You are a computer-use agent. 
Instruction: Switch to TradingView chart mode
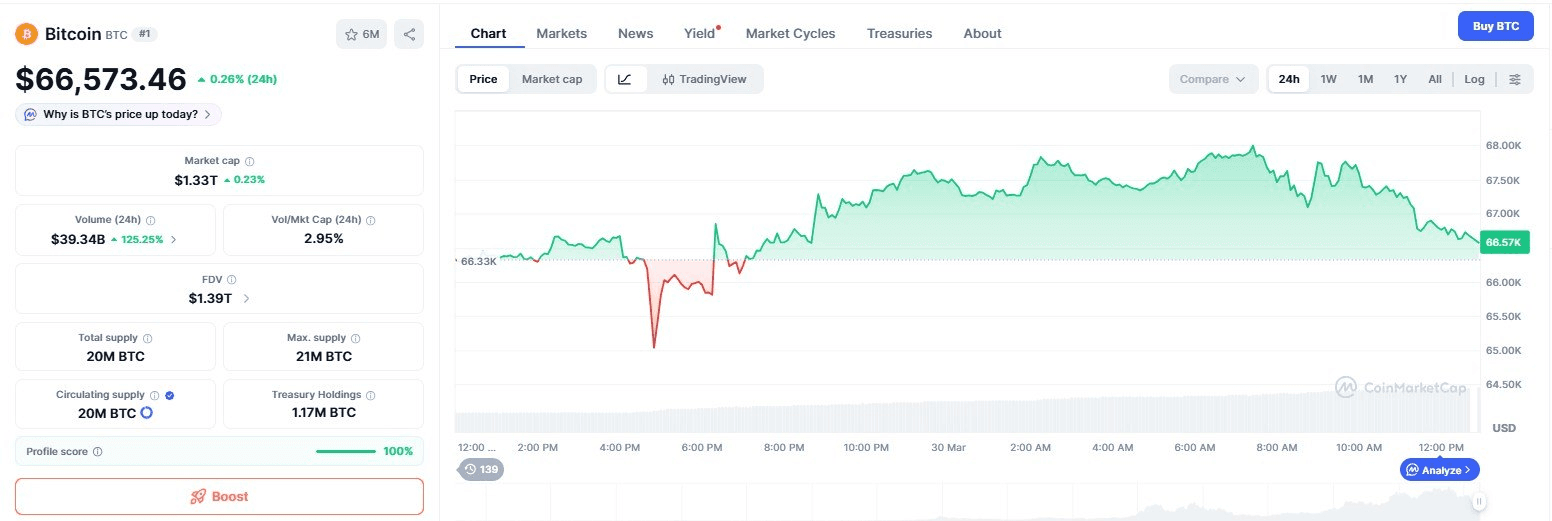point(704,79)
